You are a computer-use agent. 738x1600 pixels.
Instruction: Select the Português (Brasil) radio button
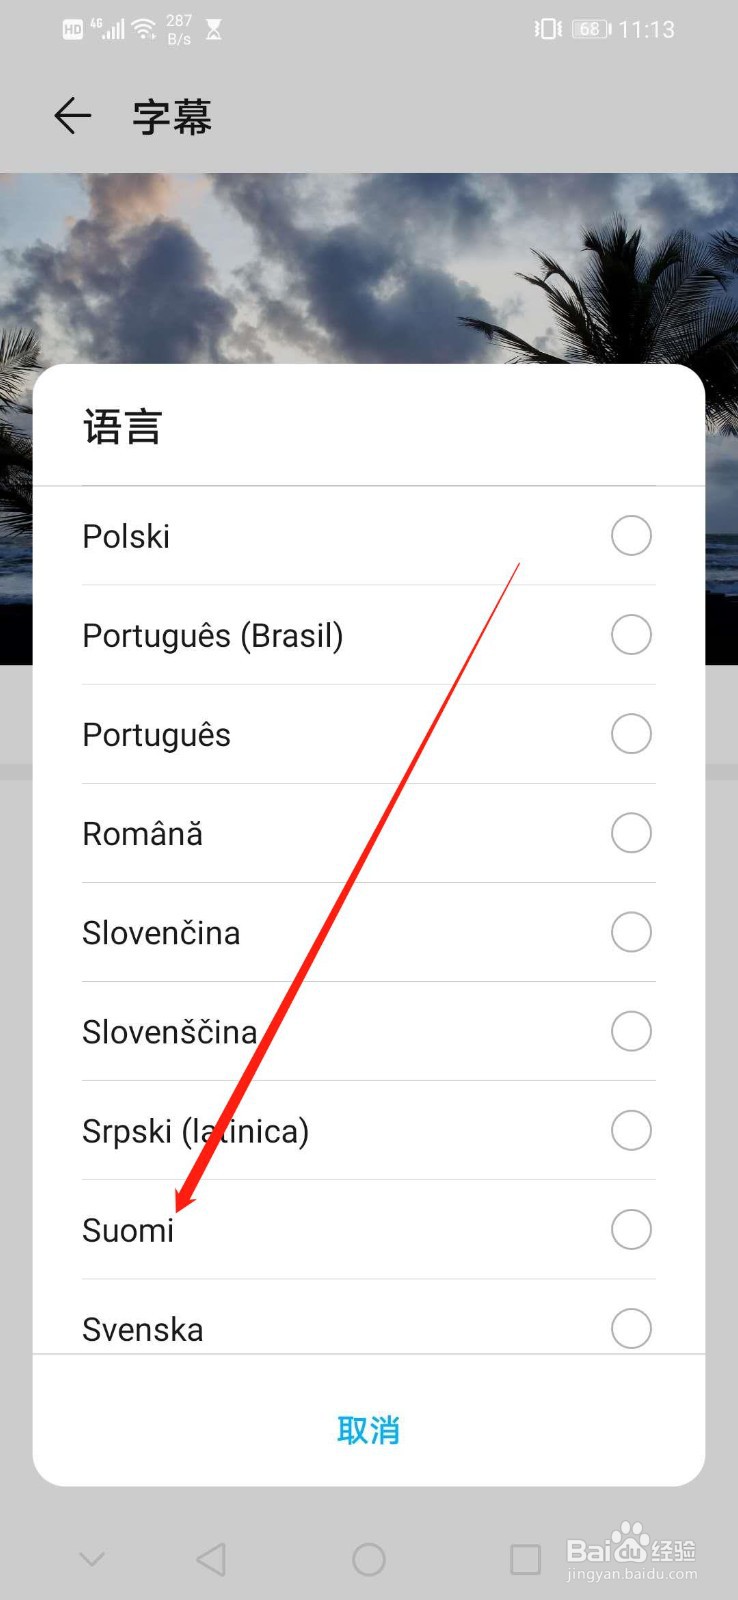coord(631,635)
